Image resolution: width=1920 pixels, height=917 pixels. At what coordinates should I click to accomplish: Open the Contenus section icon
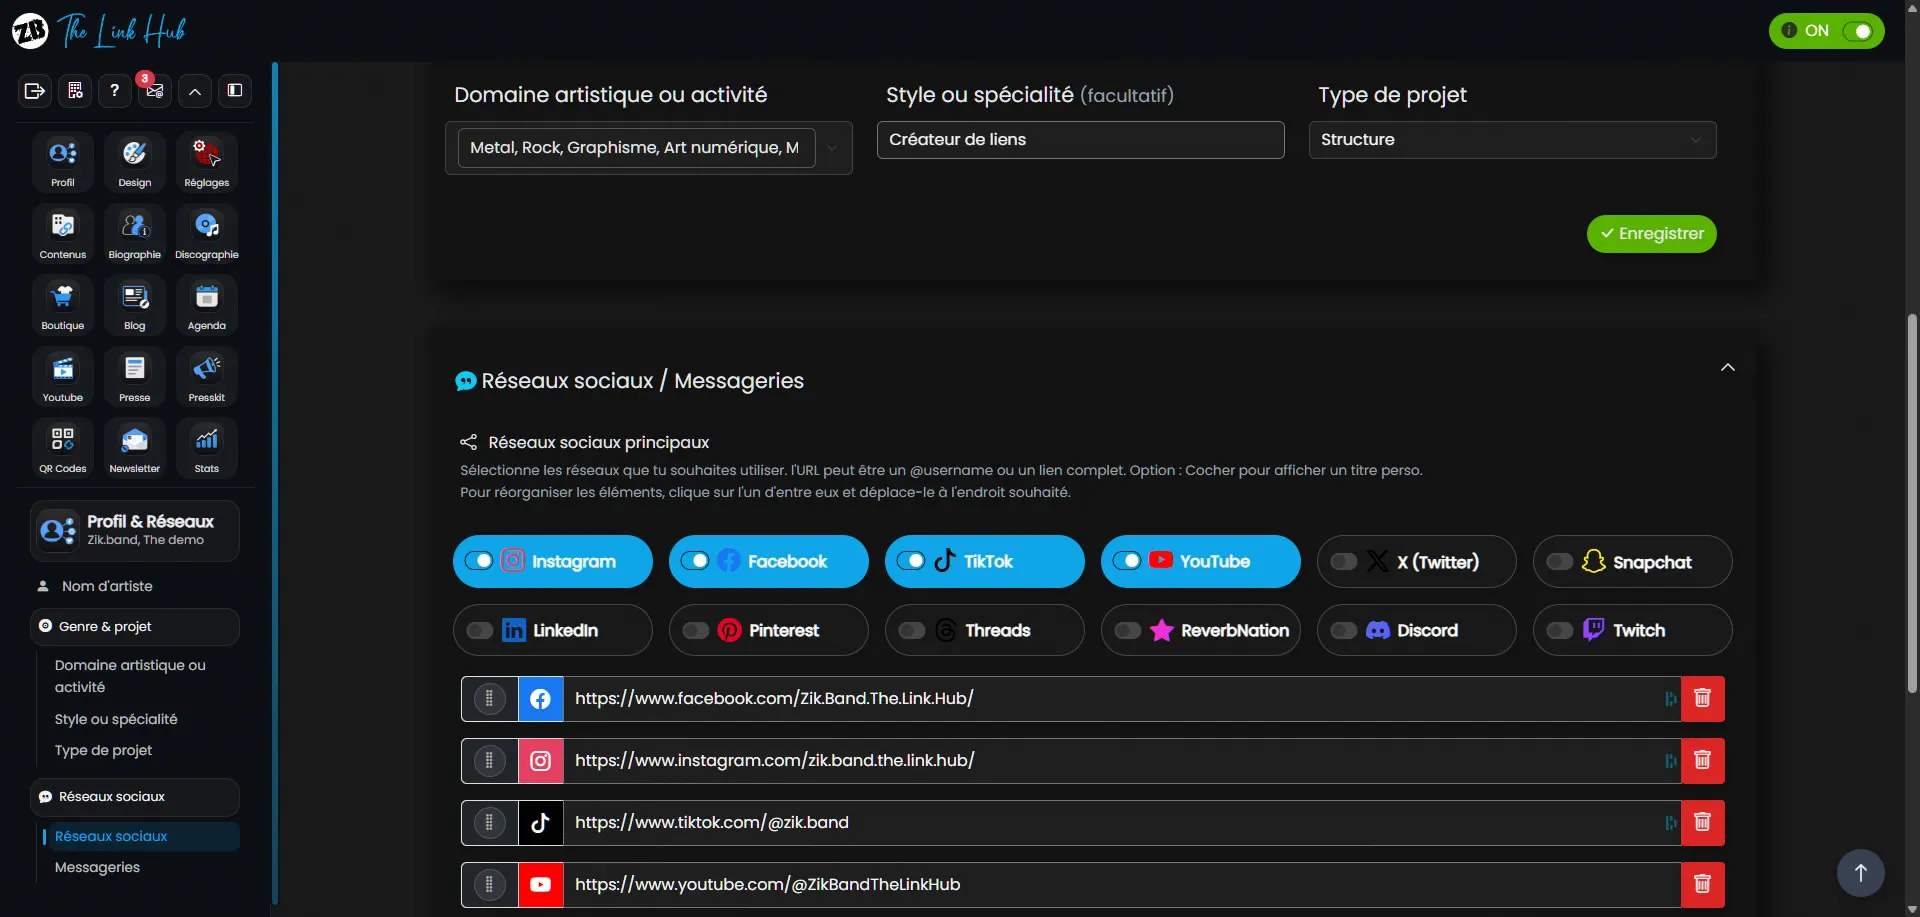click(63, 233)
